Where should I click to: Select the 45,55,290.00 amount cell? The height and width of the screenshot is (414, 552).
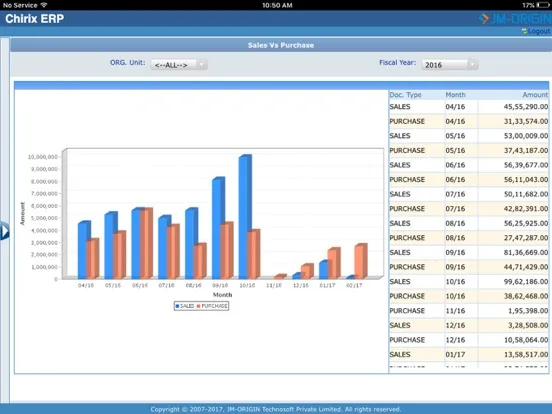513,107
